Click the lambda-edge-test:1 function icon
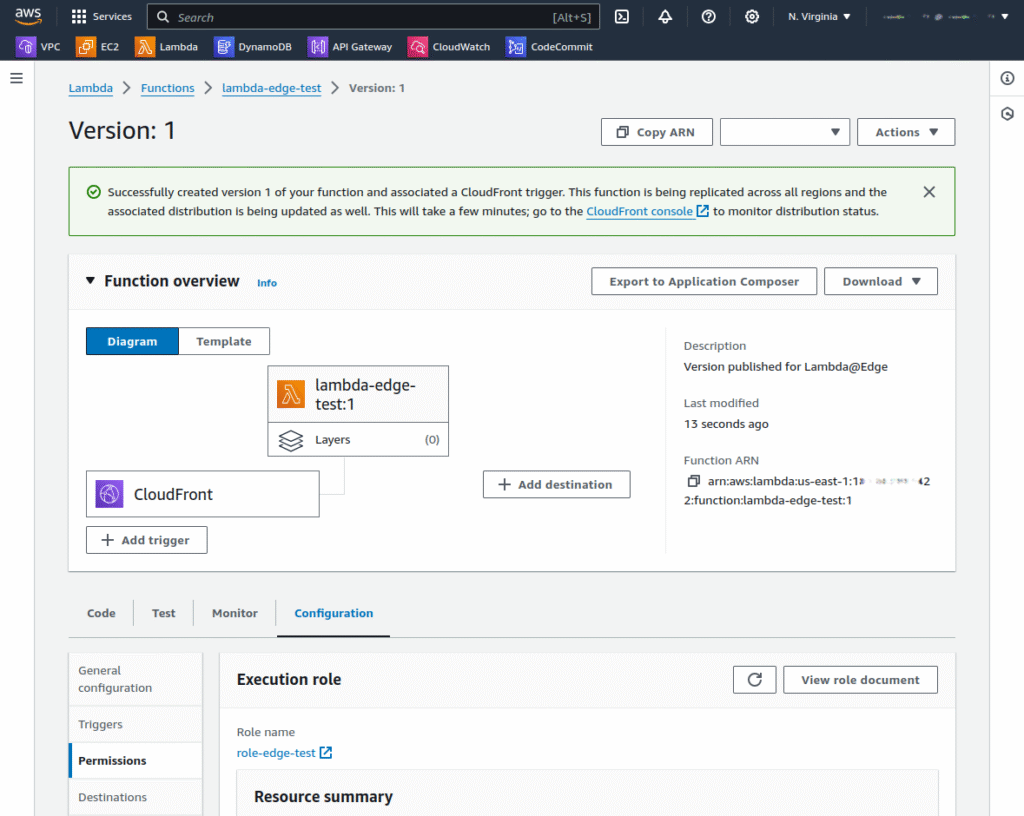 tap(291, 394)
